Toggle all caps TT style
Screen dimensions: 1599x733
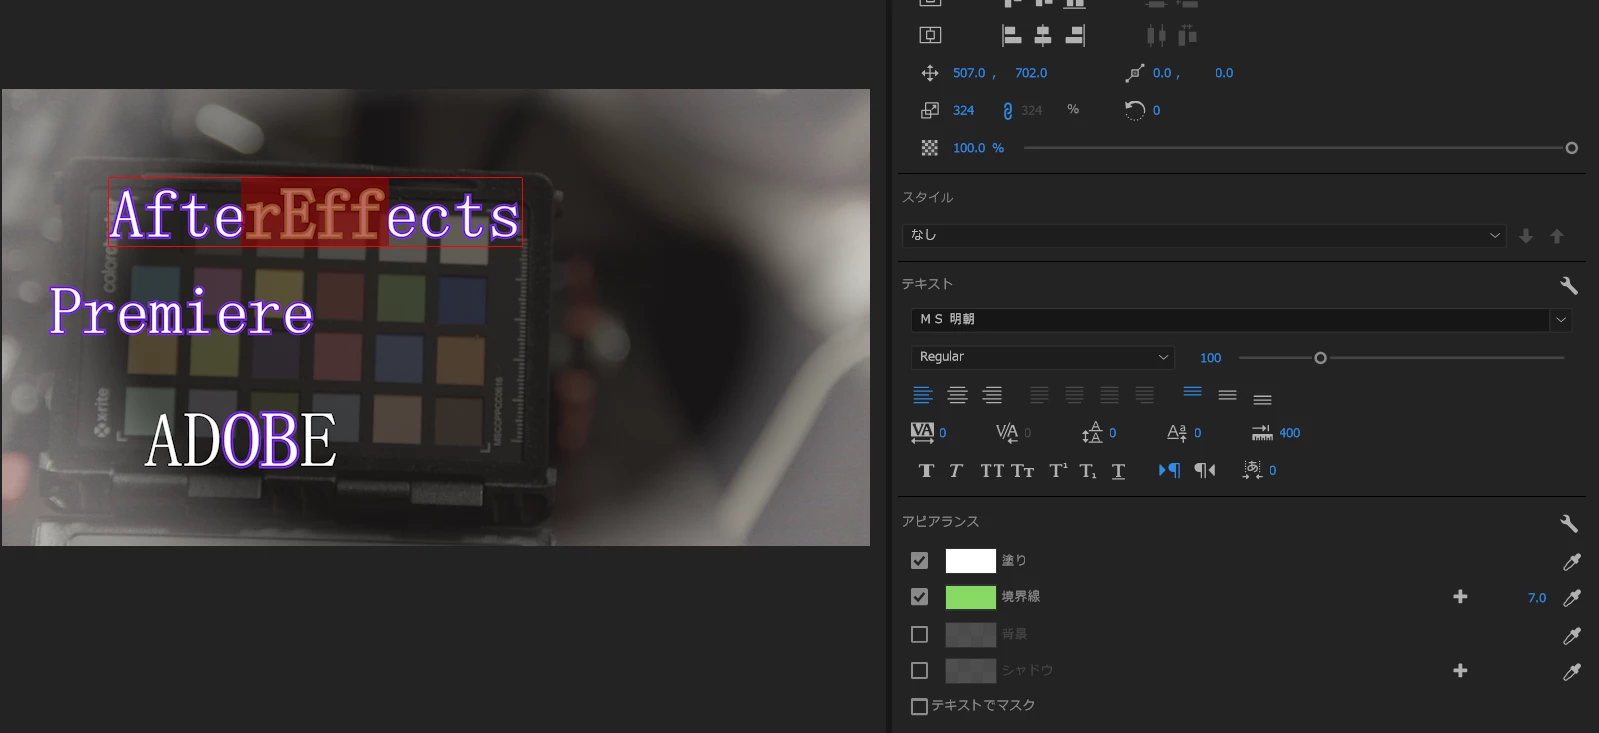click(x=992, y=470)
